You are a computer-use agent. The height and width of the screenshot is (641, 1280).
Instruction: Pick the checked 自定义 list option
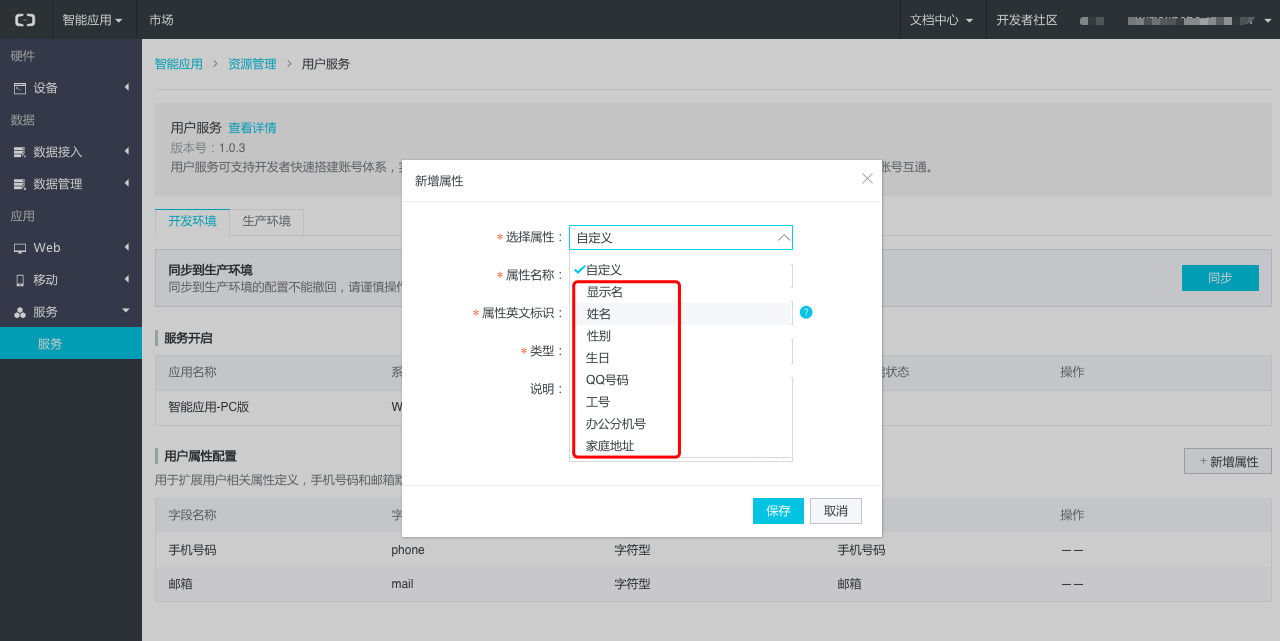pyautogui.click(x=603, y=270)
